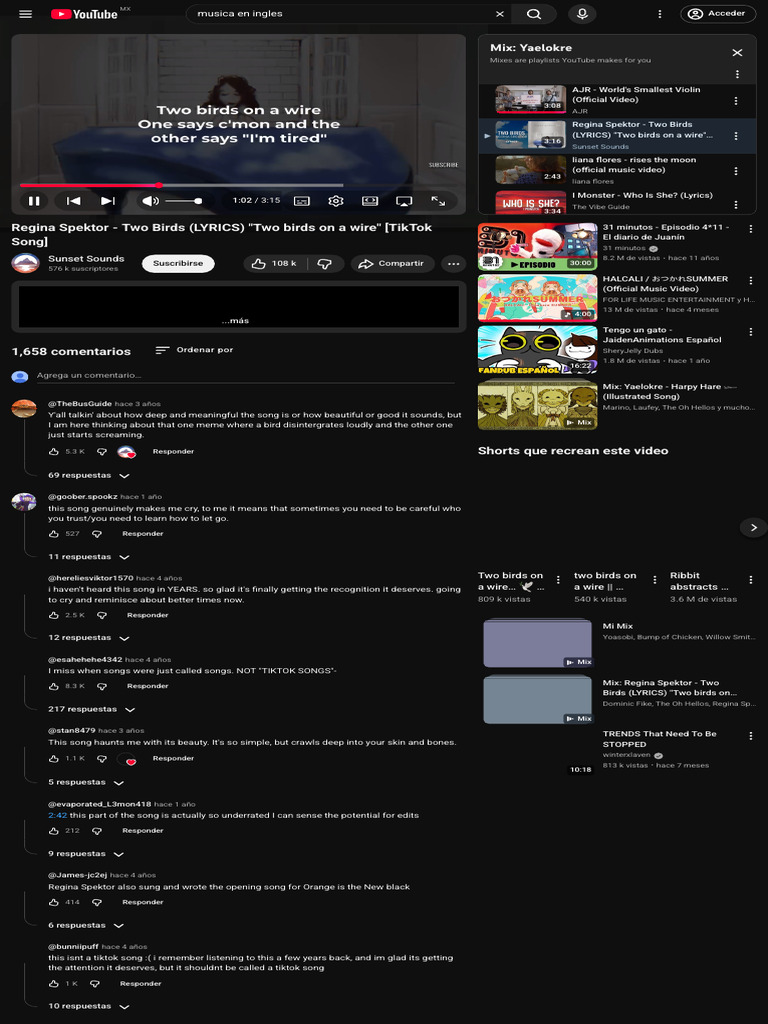The width and height of the screenshot is (768, 1024).
Task: Open options for AJR World's Smallest Violin
Action: (736, 101)
